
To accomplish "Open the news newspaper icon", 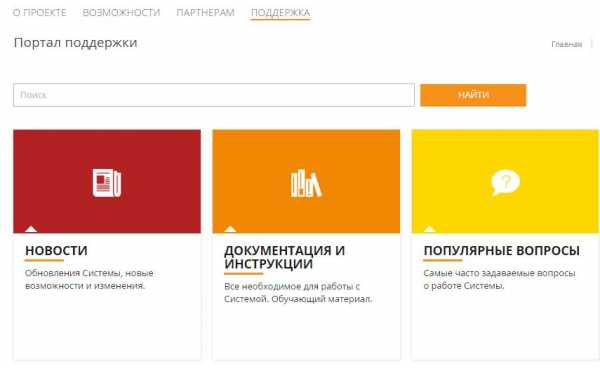I will [107, 183].
